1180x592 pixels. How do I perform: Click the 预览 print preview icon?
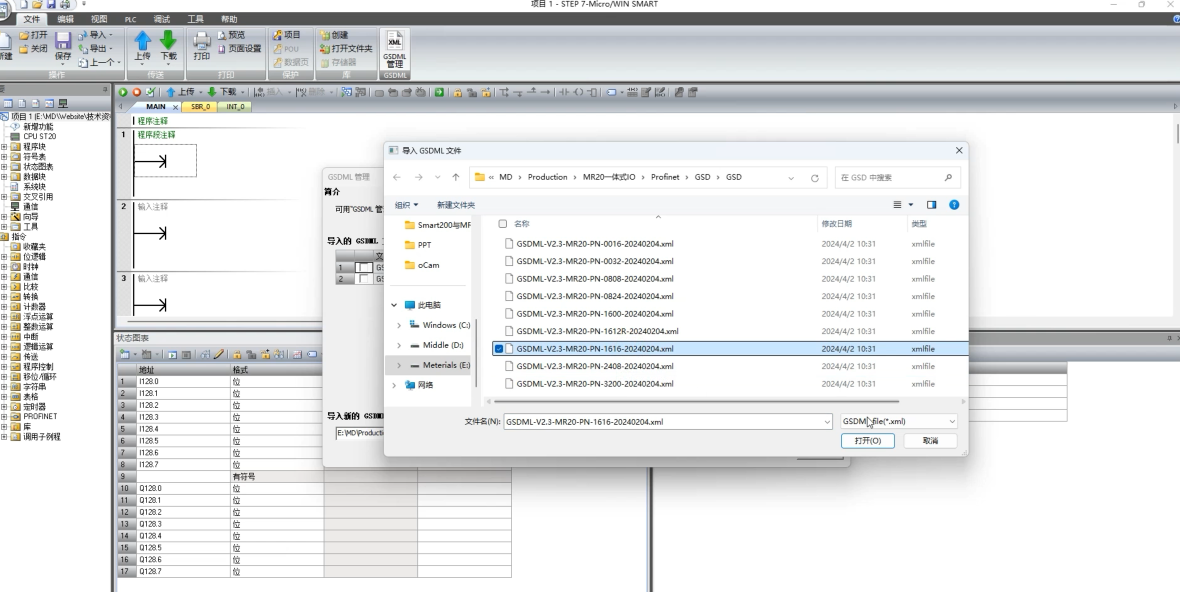coord(231,35)
